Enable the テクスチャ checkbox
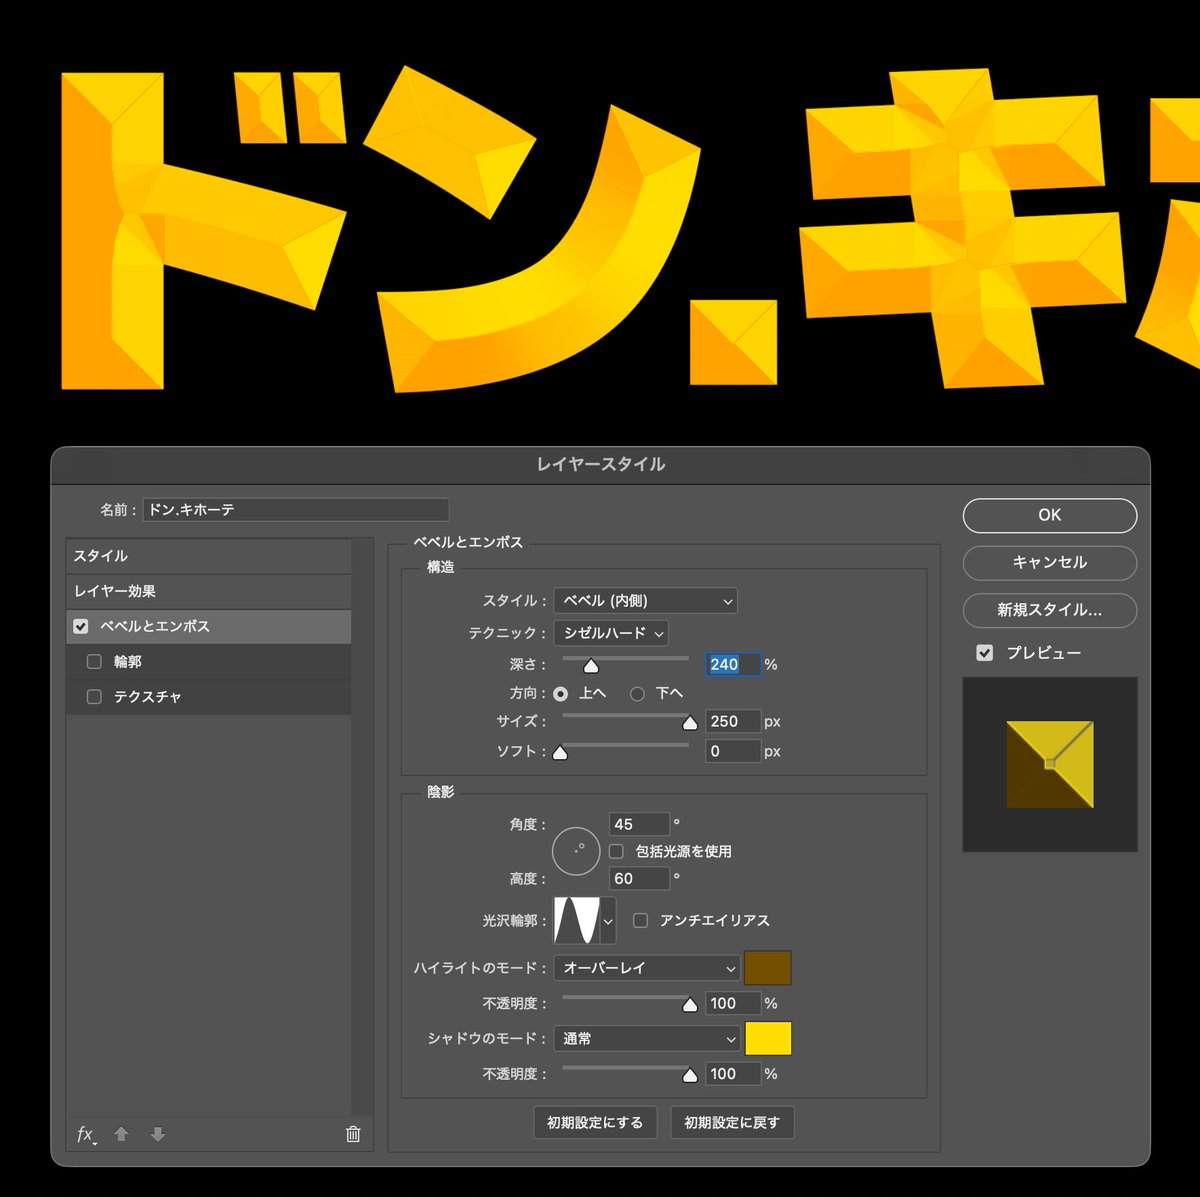 (x=94, y=696)
